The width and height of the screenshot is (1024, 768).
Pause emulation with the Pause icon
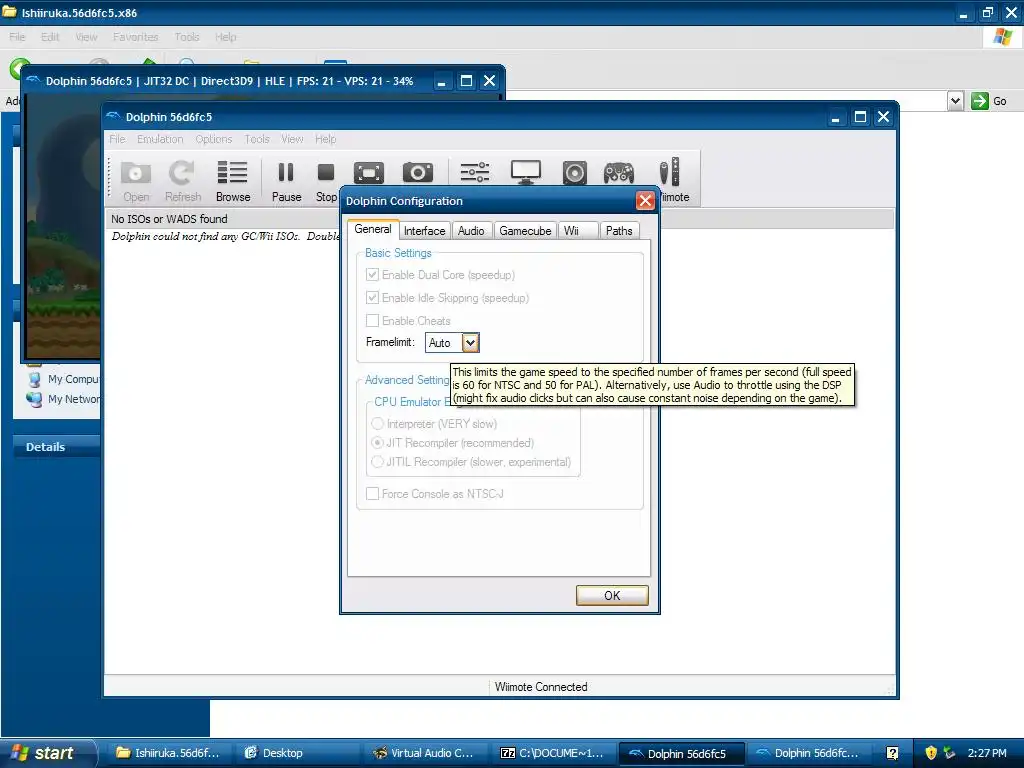(286, 181)
